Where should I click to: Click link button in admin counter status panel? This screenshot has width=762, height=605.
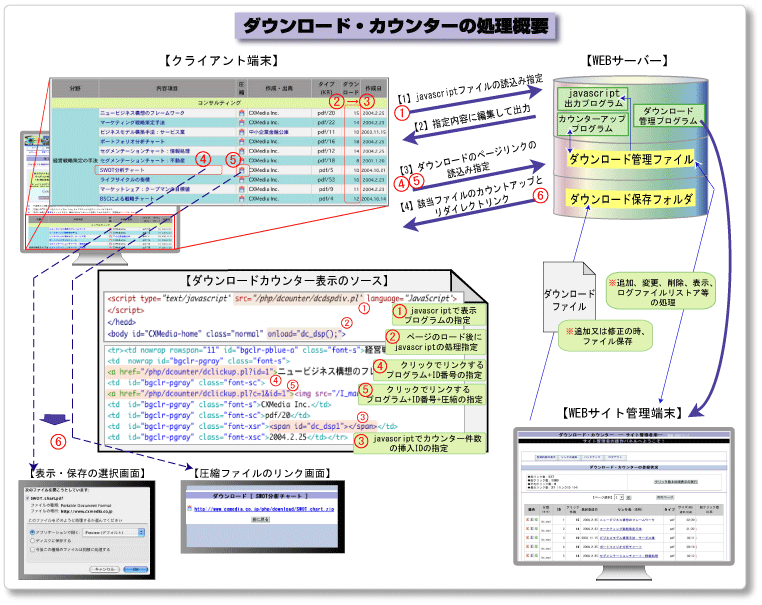676,482
